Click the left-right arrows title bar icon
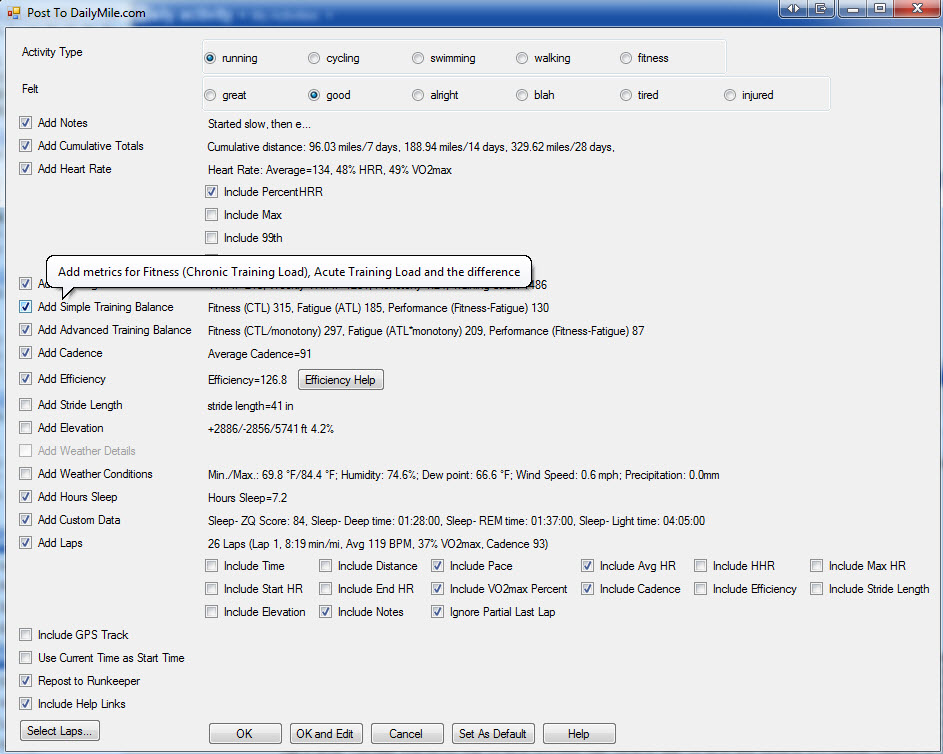This screenshot has height=754, width=943. pos(794,8)
